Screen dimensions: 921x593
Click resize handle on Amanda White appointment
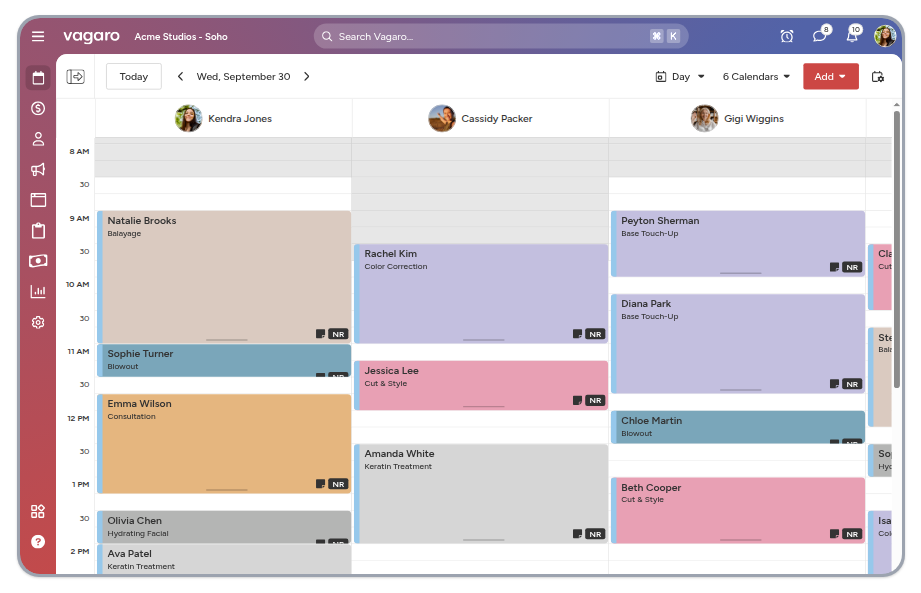click(x=483, y=540)
